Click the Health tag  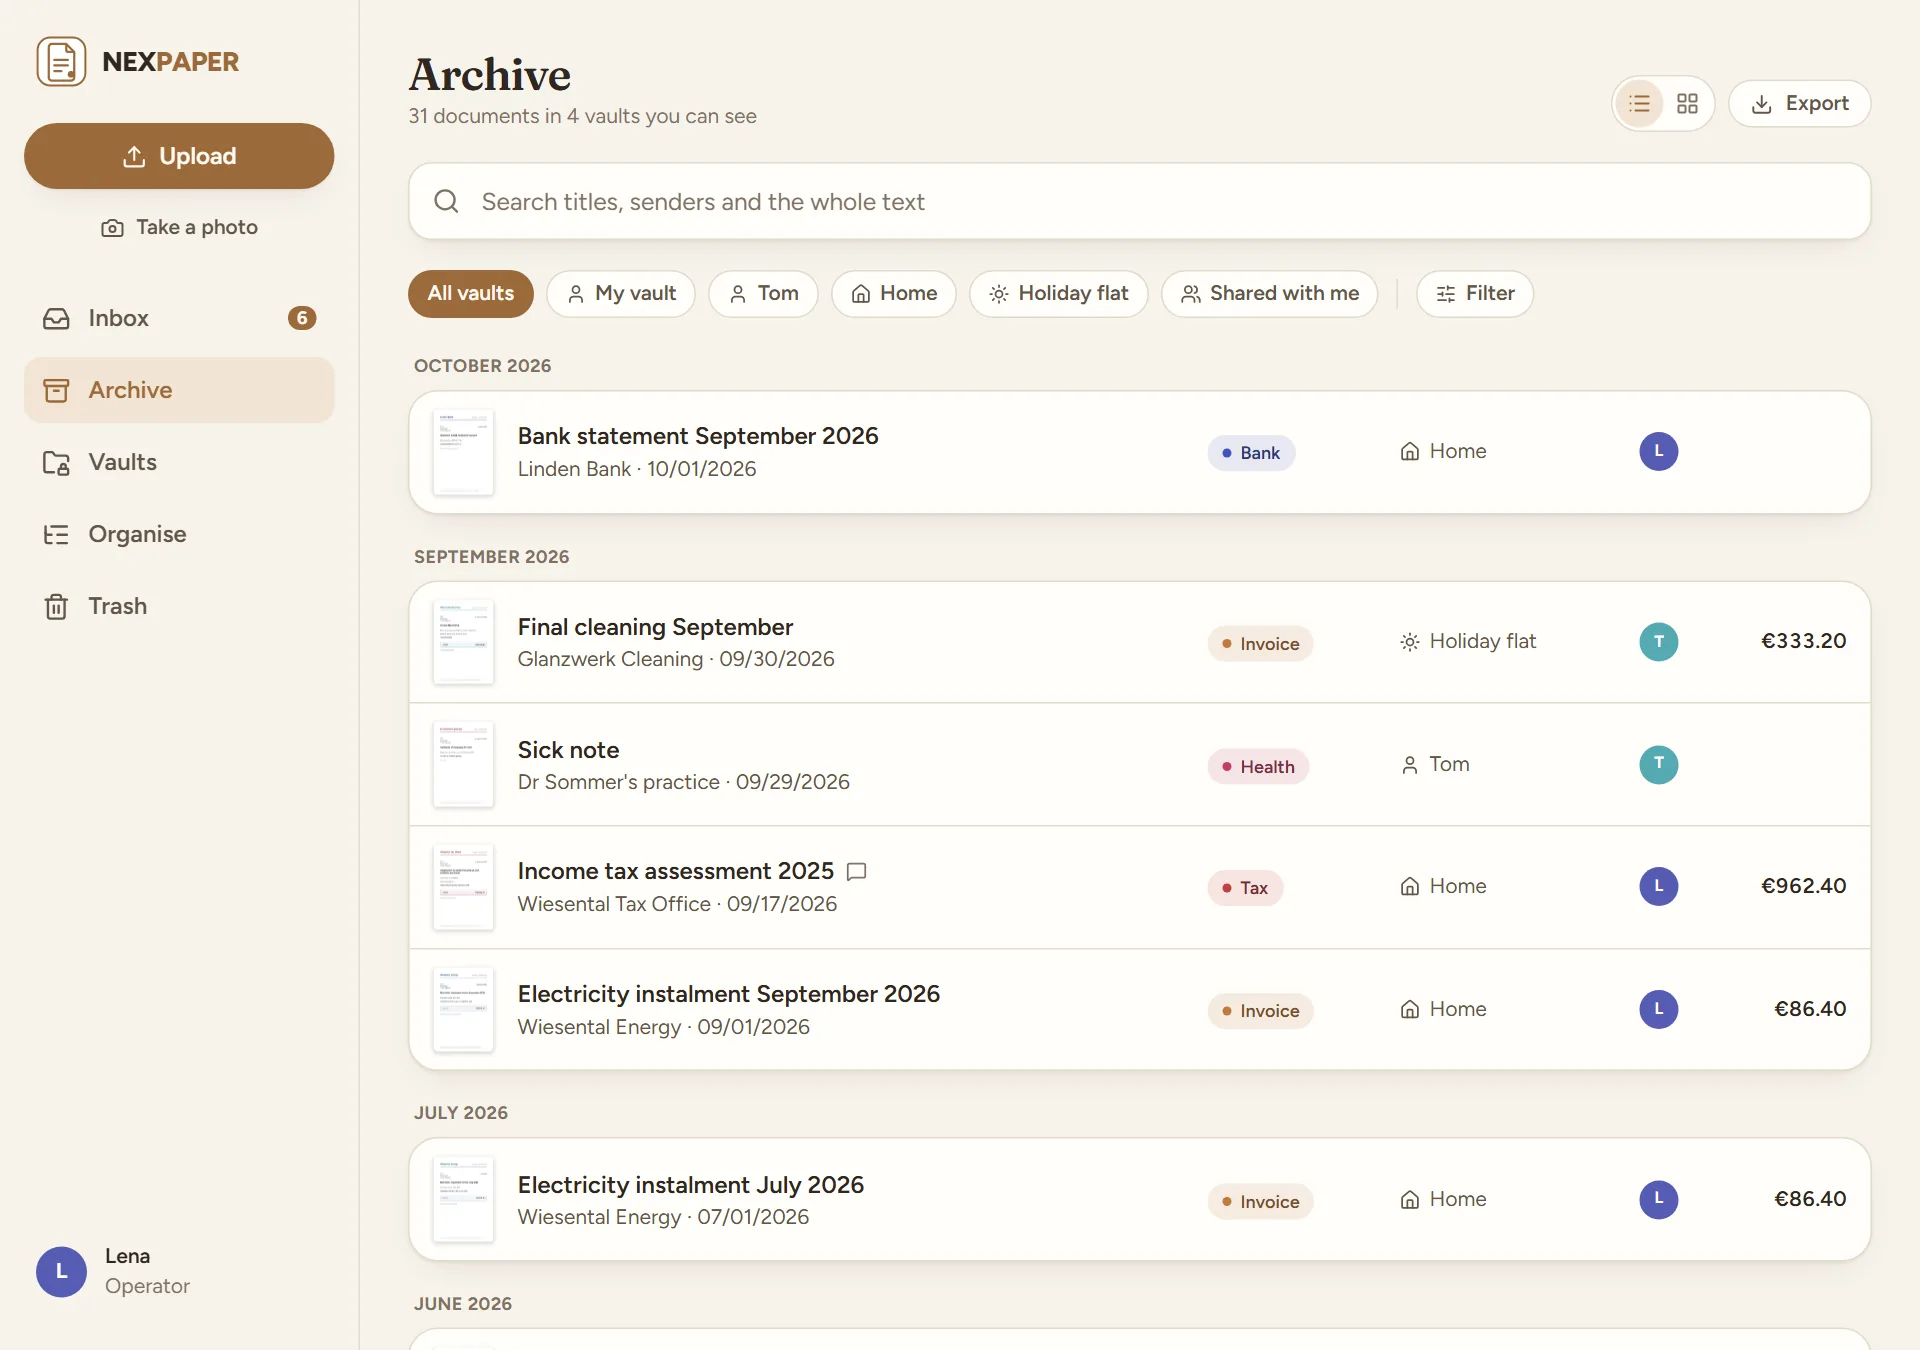1258,767
